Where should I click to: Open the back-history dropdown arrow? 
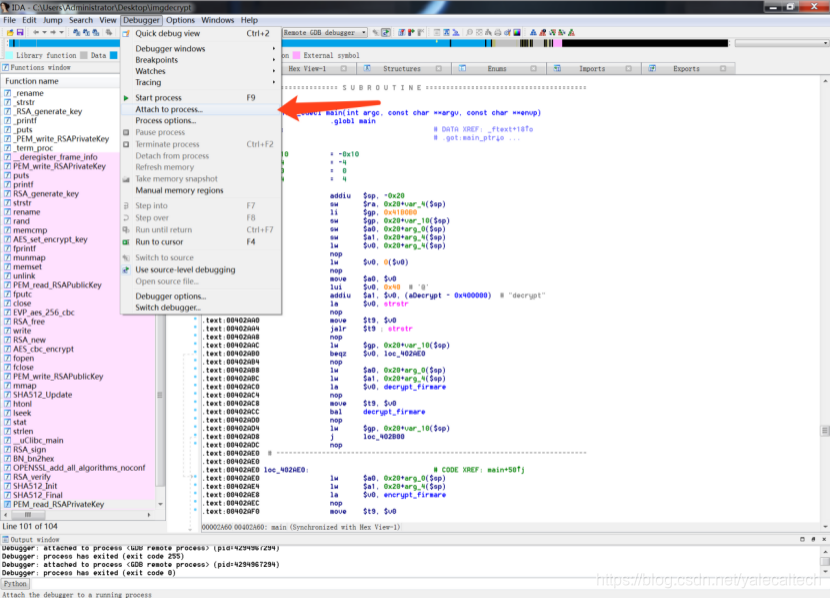[44, 33]
